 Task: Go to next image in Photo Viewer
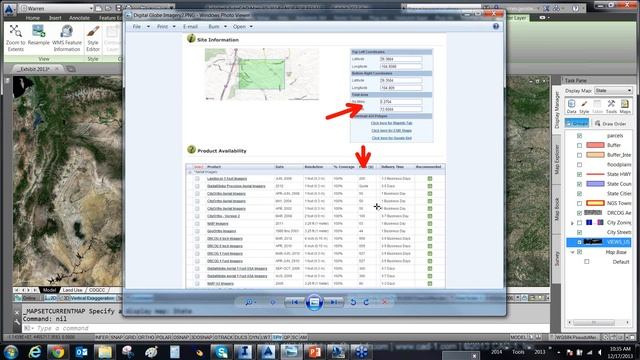pos(334,302)
